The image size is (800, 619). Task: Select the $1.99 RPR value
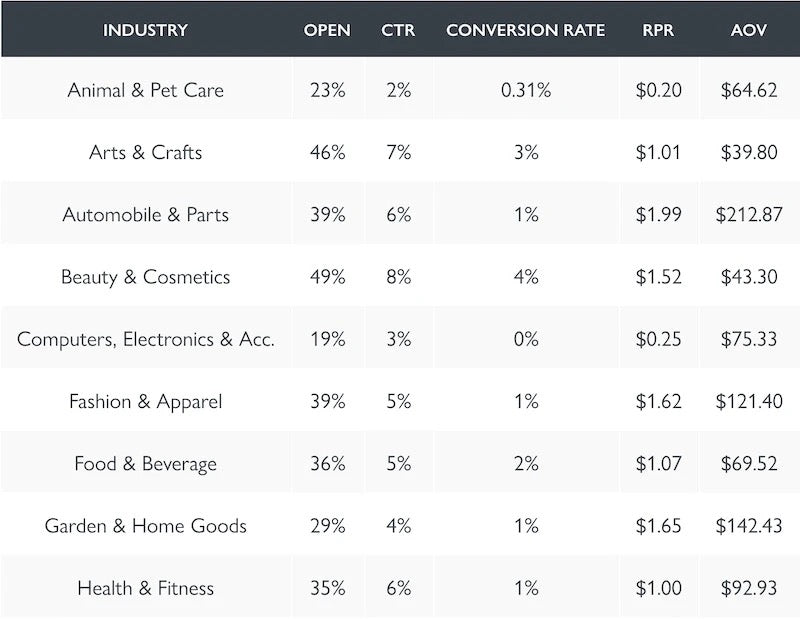tap(658, 215)
